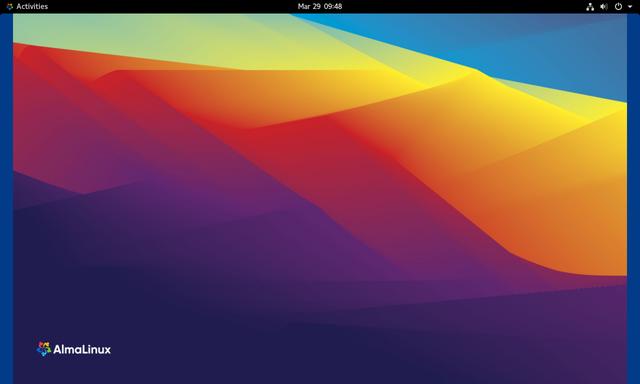Click the "09:48" time text
Screen dimensions: 640x384
pos(333,7)
